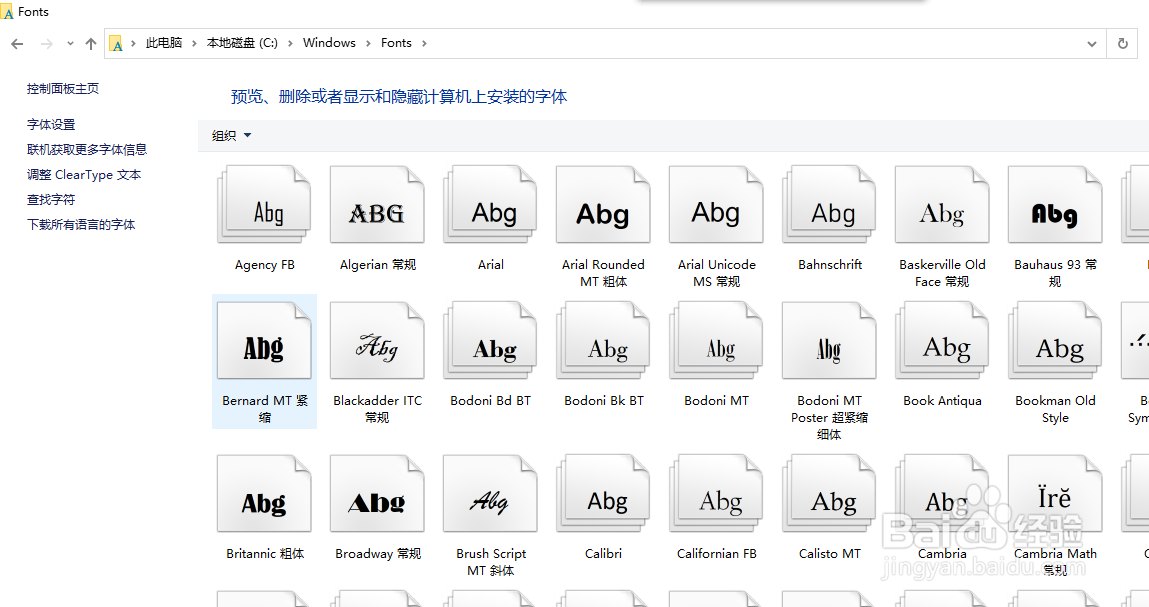Select the Book Antiqua font icon
This screenshot has width=1149, height=607.
click(942, 342)
